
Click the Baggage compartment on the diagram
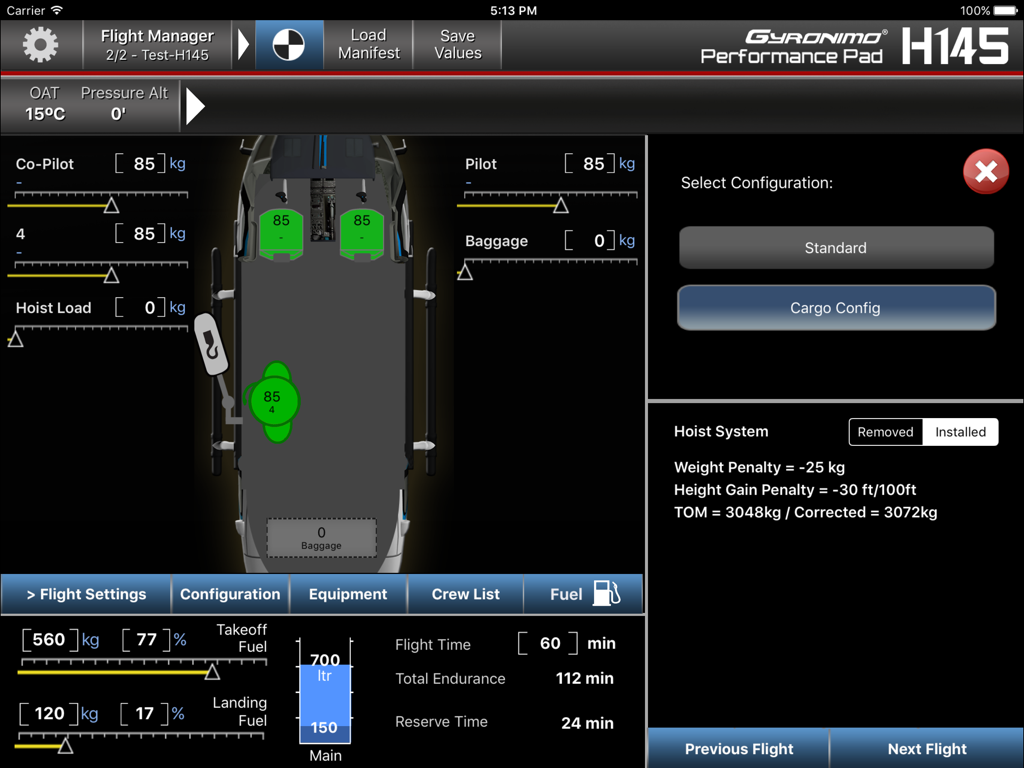tap(322, 537)
